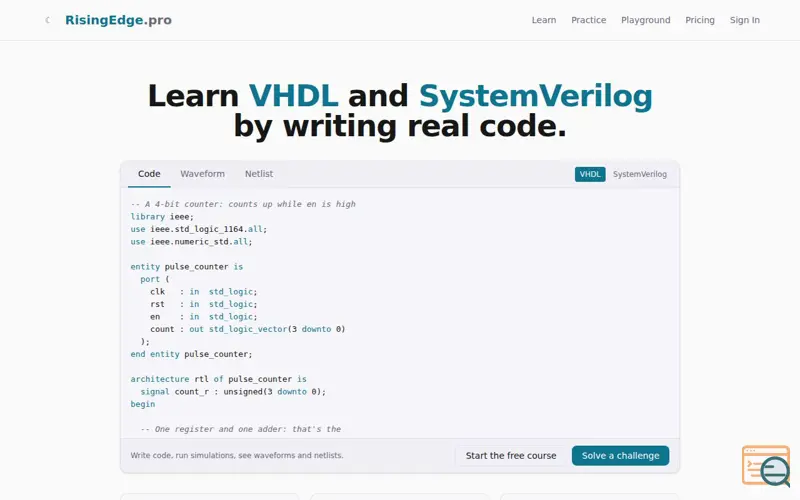Click the 'signal count_r' declaration line

coord(233,392)
